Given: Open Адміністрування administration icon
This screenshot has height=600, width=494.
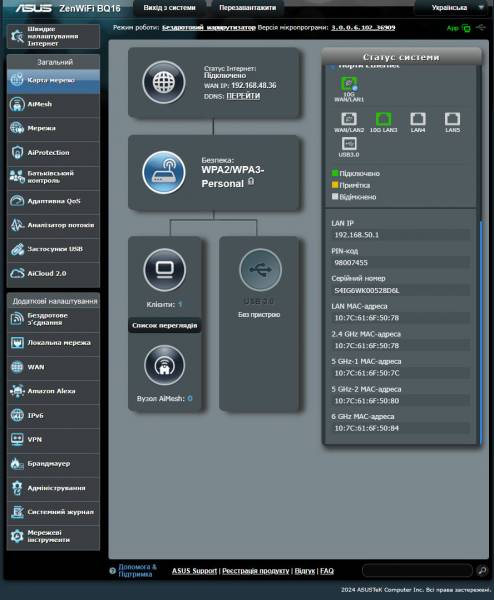Looking at the screenshot, I should click(x=17, y=488).
